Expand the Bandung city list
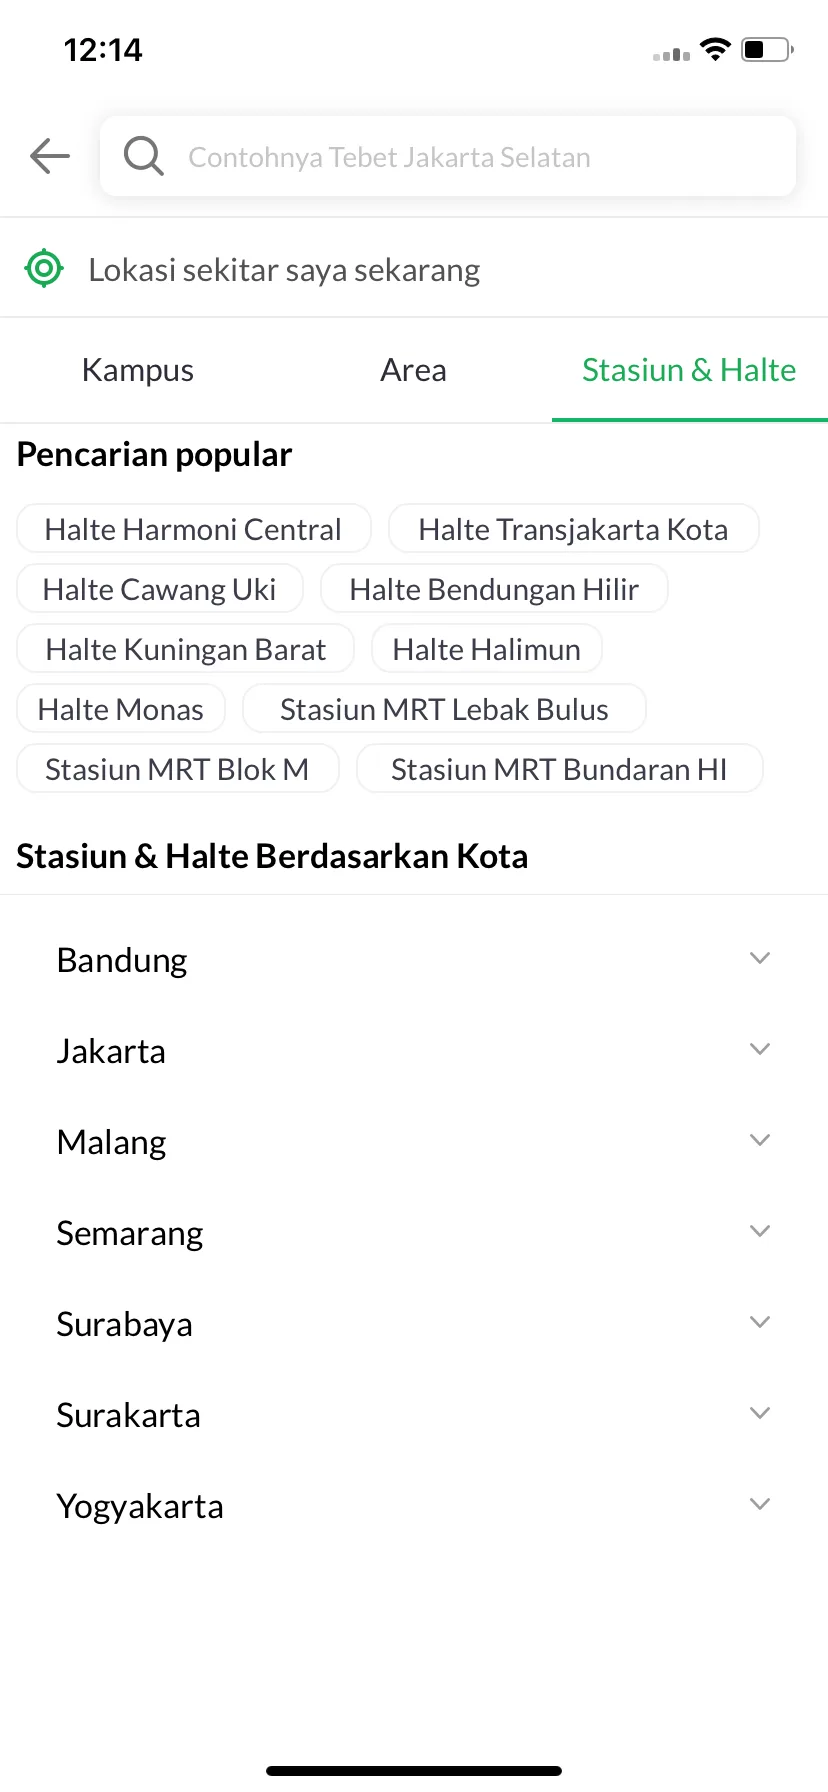Viewport: 828px width, 1792px height. click(x=414, y=959)
